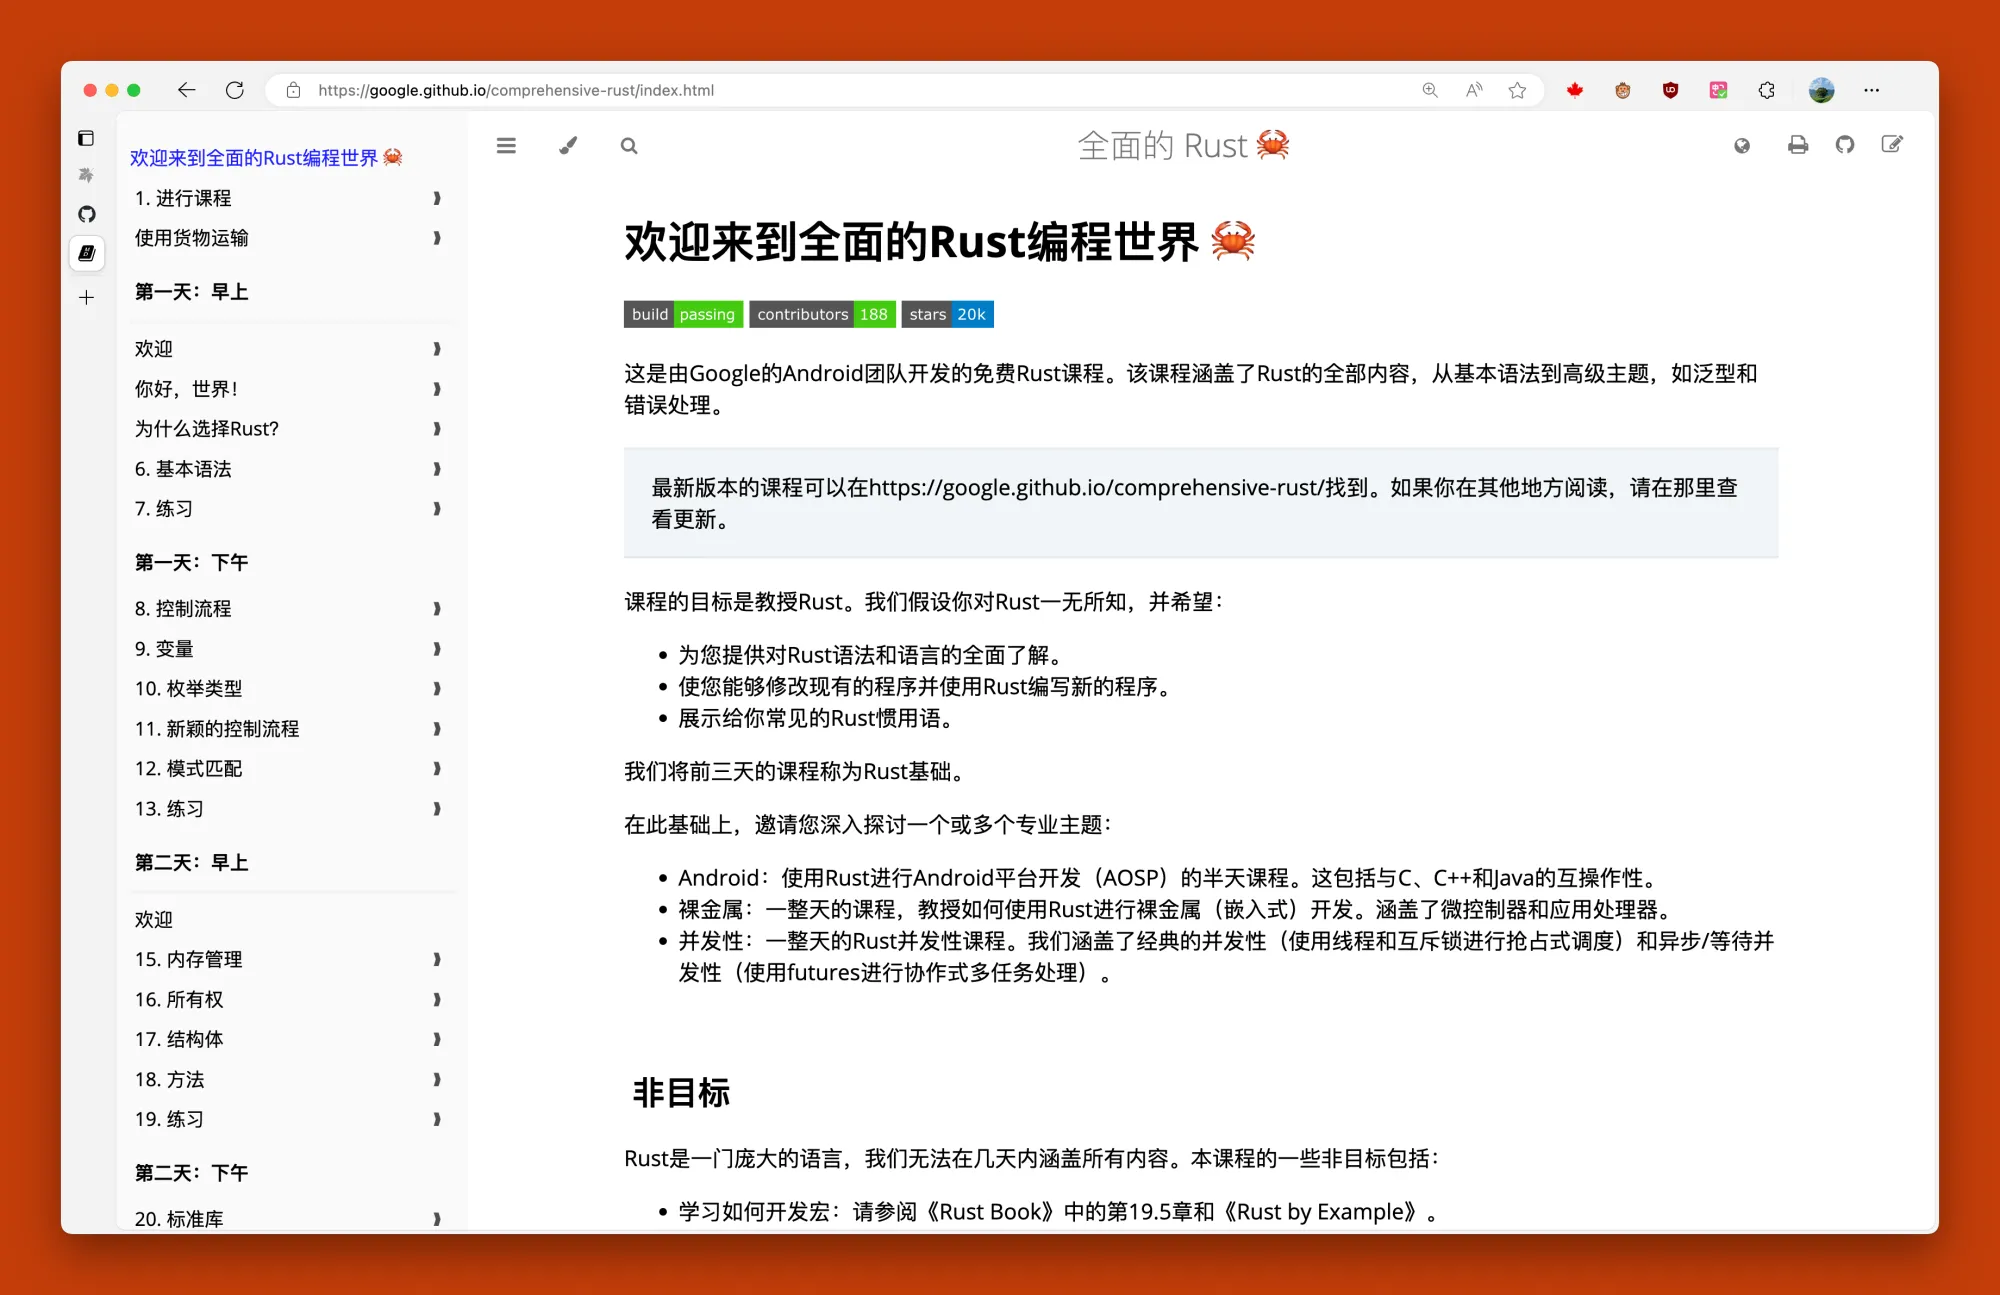
Task: Click the book search magnifier icon
Action: pyautogui.click(x=629, y=146)
